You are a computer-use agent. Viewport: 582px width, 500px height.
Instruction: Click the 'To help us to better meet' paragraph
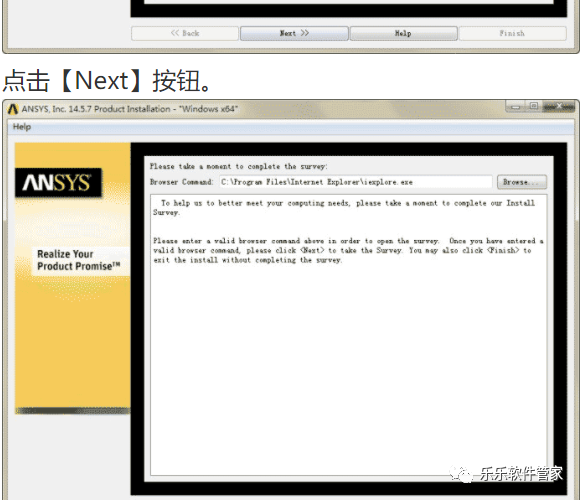(344, 208)
